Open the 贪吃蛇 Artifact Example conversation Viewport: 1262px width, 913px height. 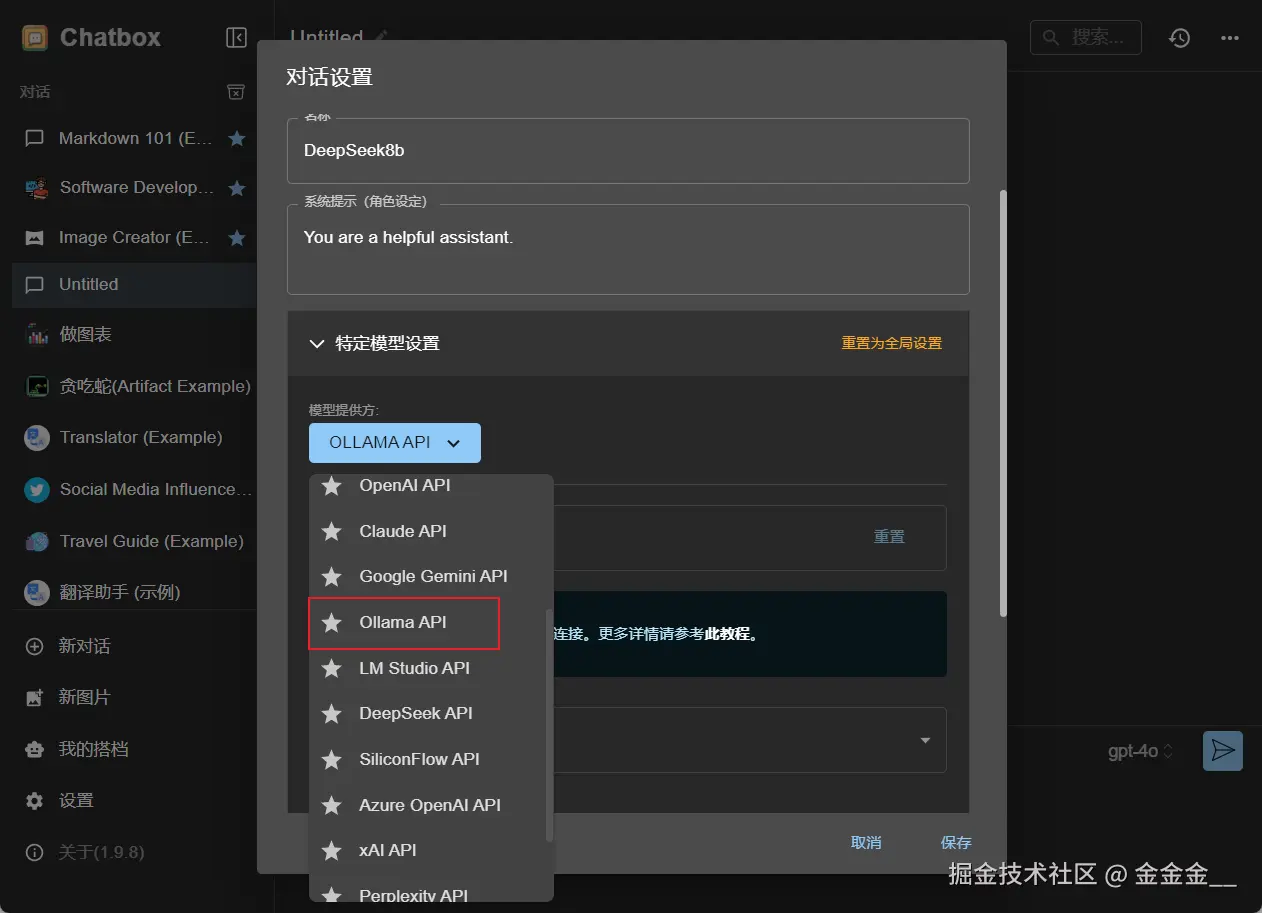click(135, 386)
